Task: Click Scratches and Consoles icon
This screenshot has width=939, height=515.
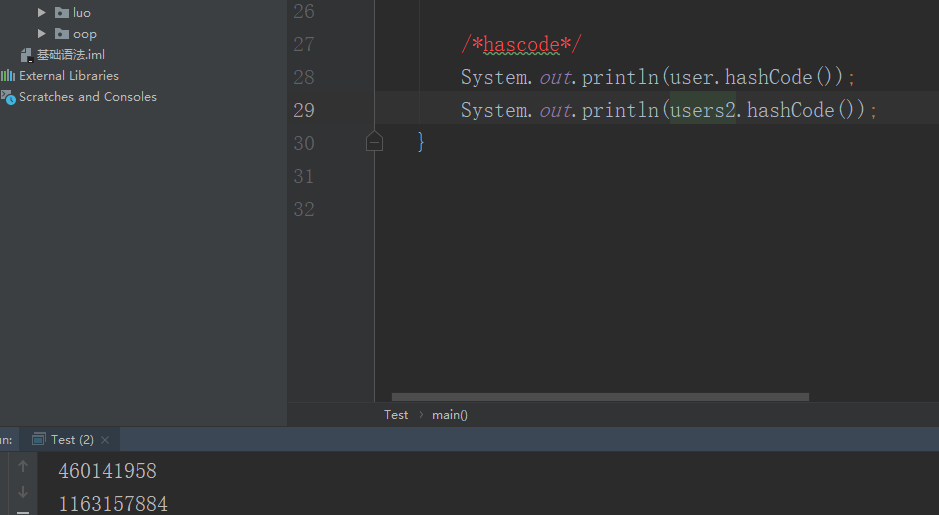Action: tap(8, 97)
